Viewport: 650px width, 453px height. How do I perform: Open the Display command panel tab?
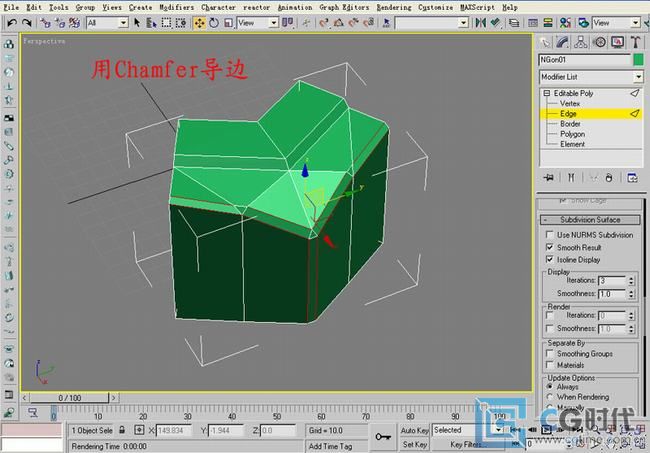point(616,42)
